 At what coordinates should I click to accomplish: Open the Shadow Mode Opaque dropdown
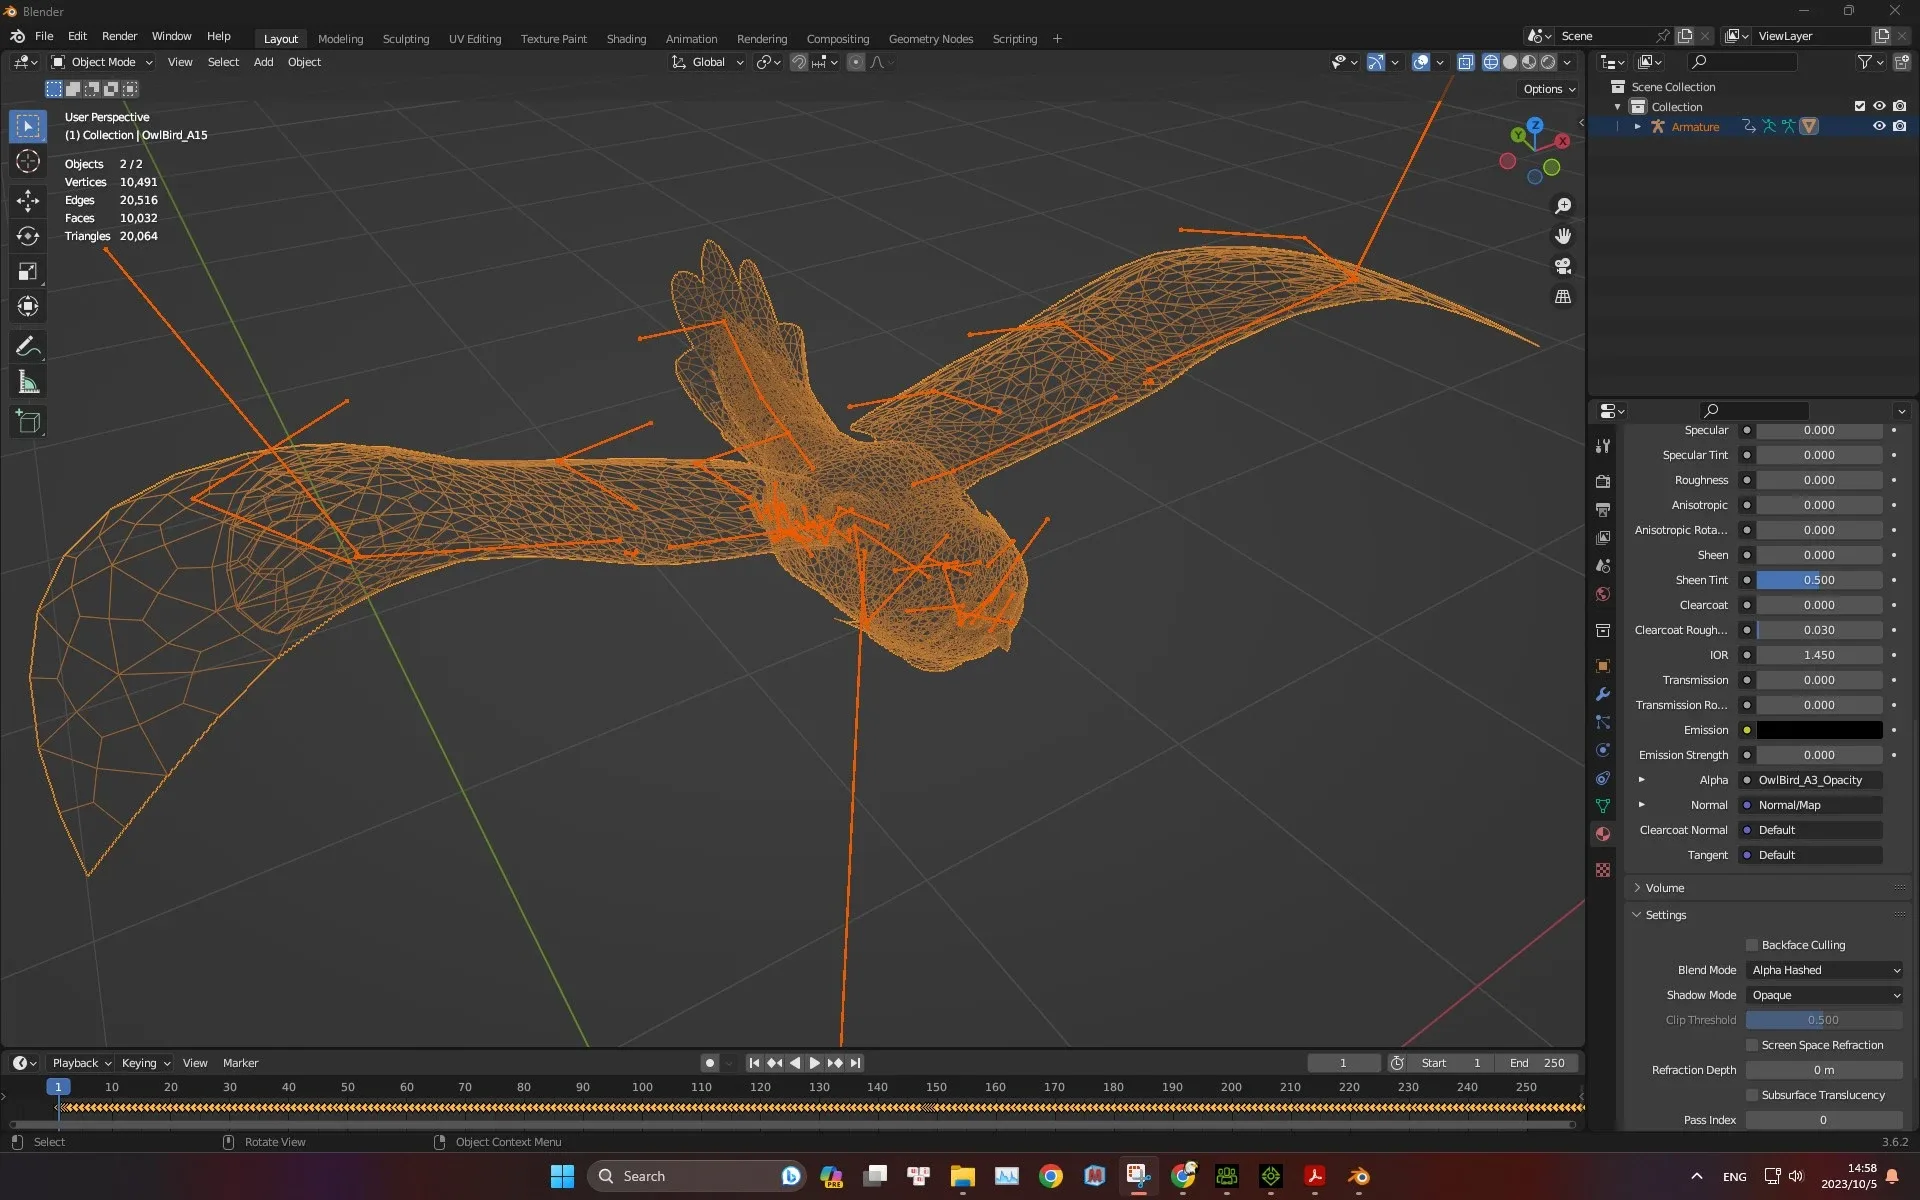(x=1825, y=995)
